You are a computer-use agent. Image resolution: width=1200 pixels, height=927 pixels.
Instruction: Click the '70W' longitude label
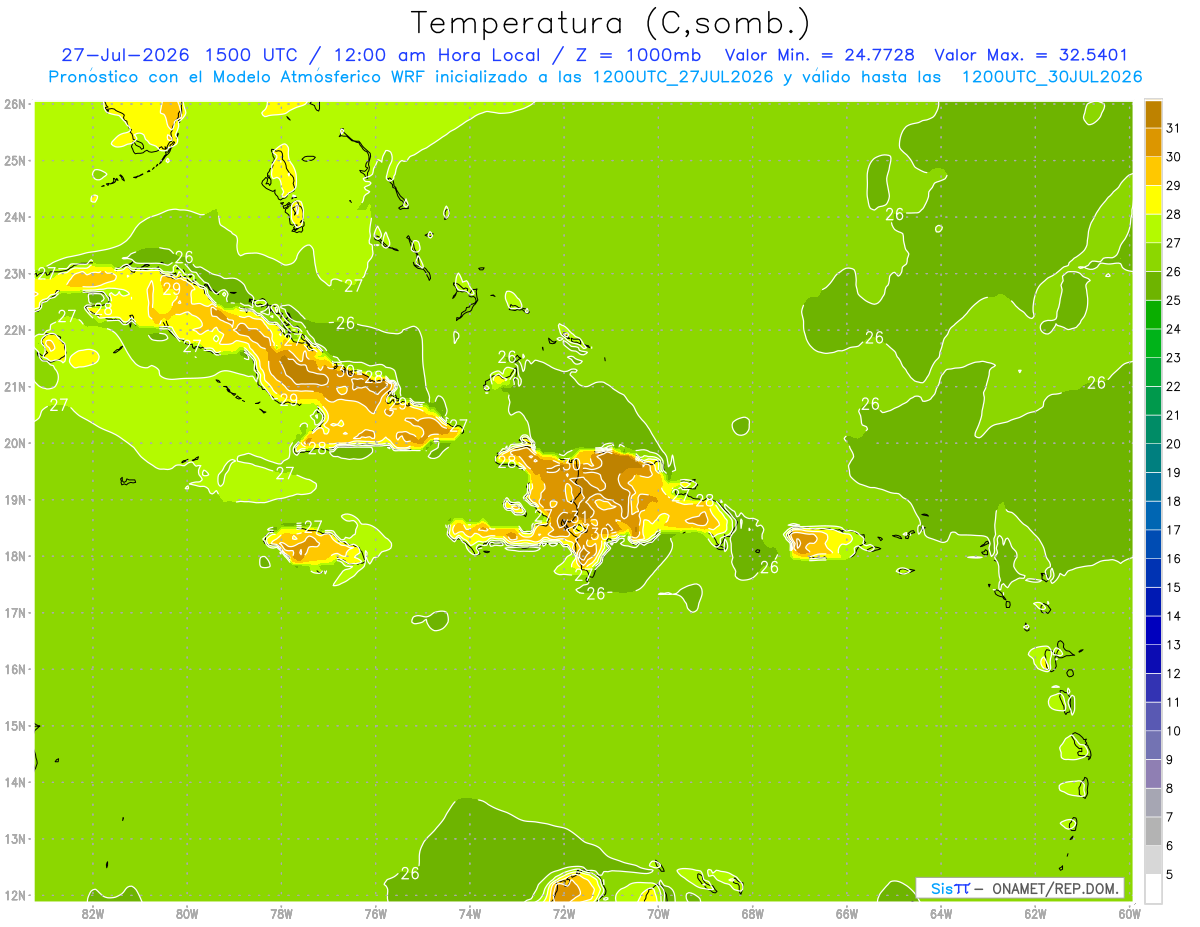coord(658,913)
